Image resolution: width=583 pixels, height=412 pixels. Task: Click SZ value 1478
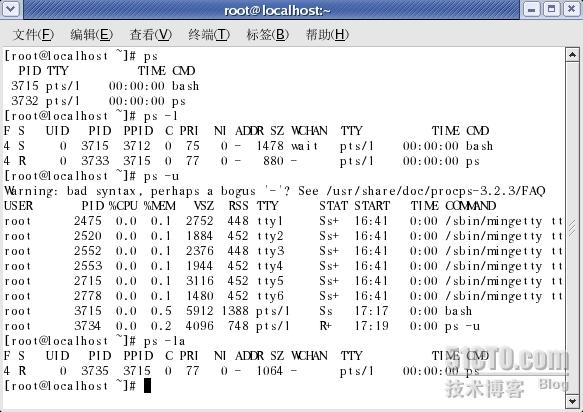[270, 146]
